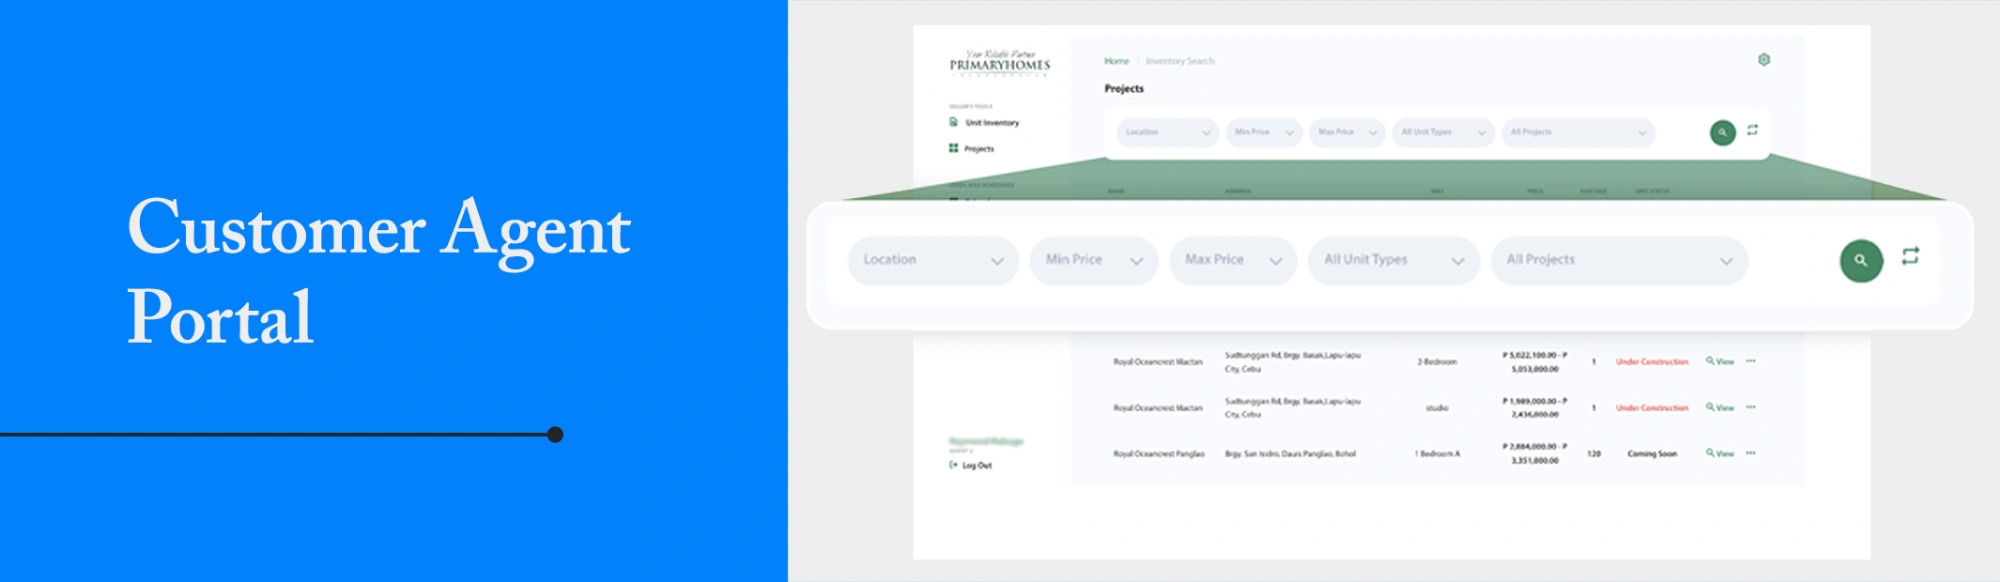2000x582 pixels.
Task: Click the Customer Agent Portal title
Action: coord(379,270)
